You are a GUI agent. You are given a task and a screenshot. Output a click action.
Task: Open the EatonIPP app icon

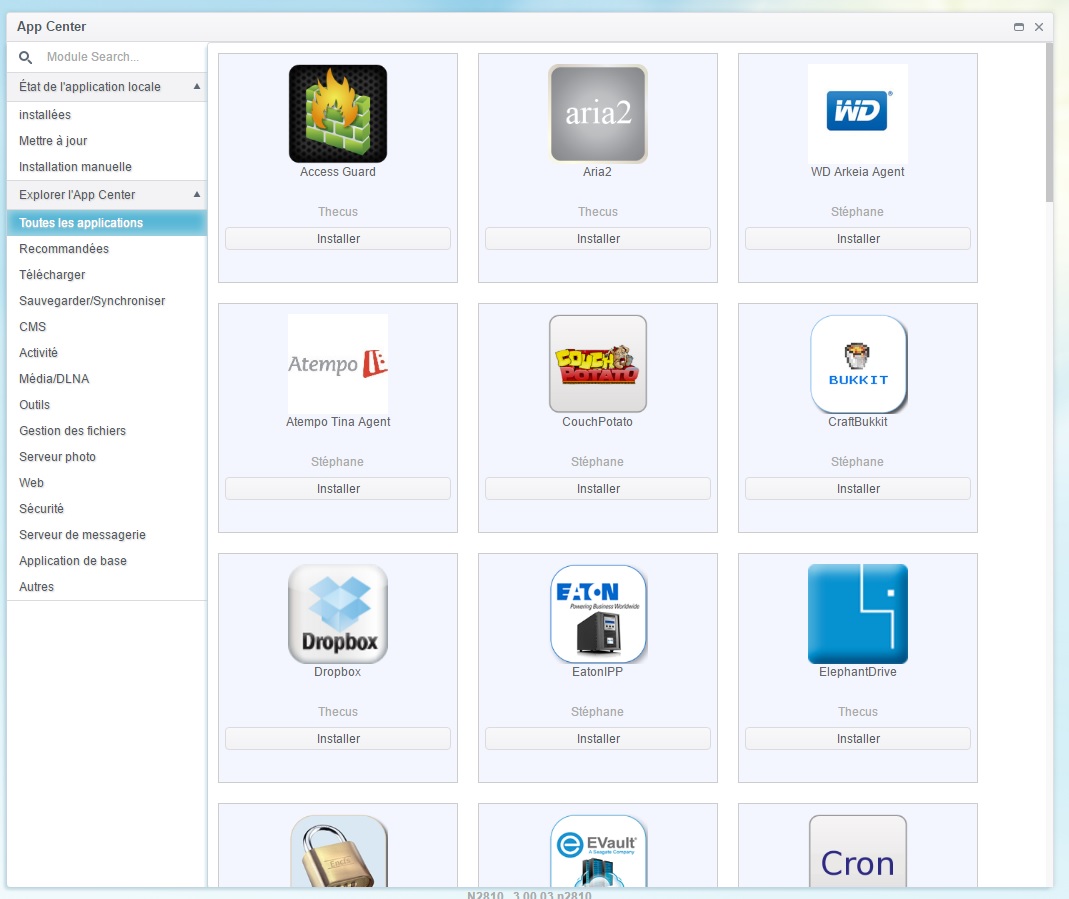pos(598,613)
